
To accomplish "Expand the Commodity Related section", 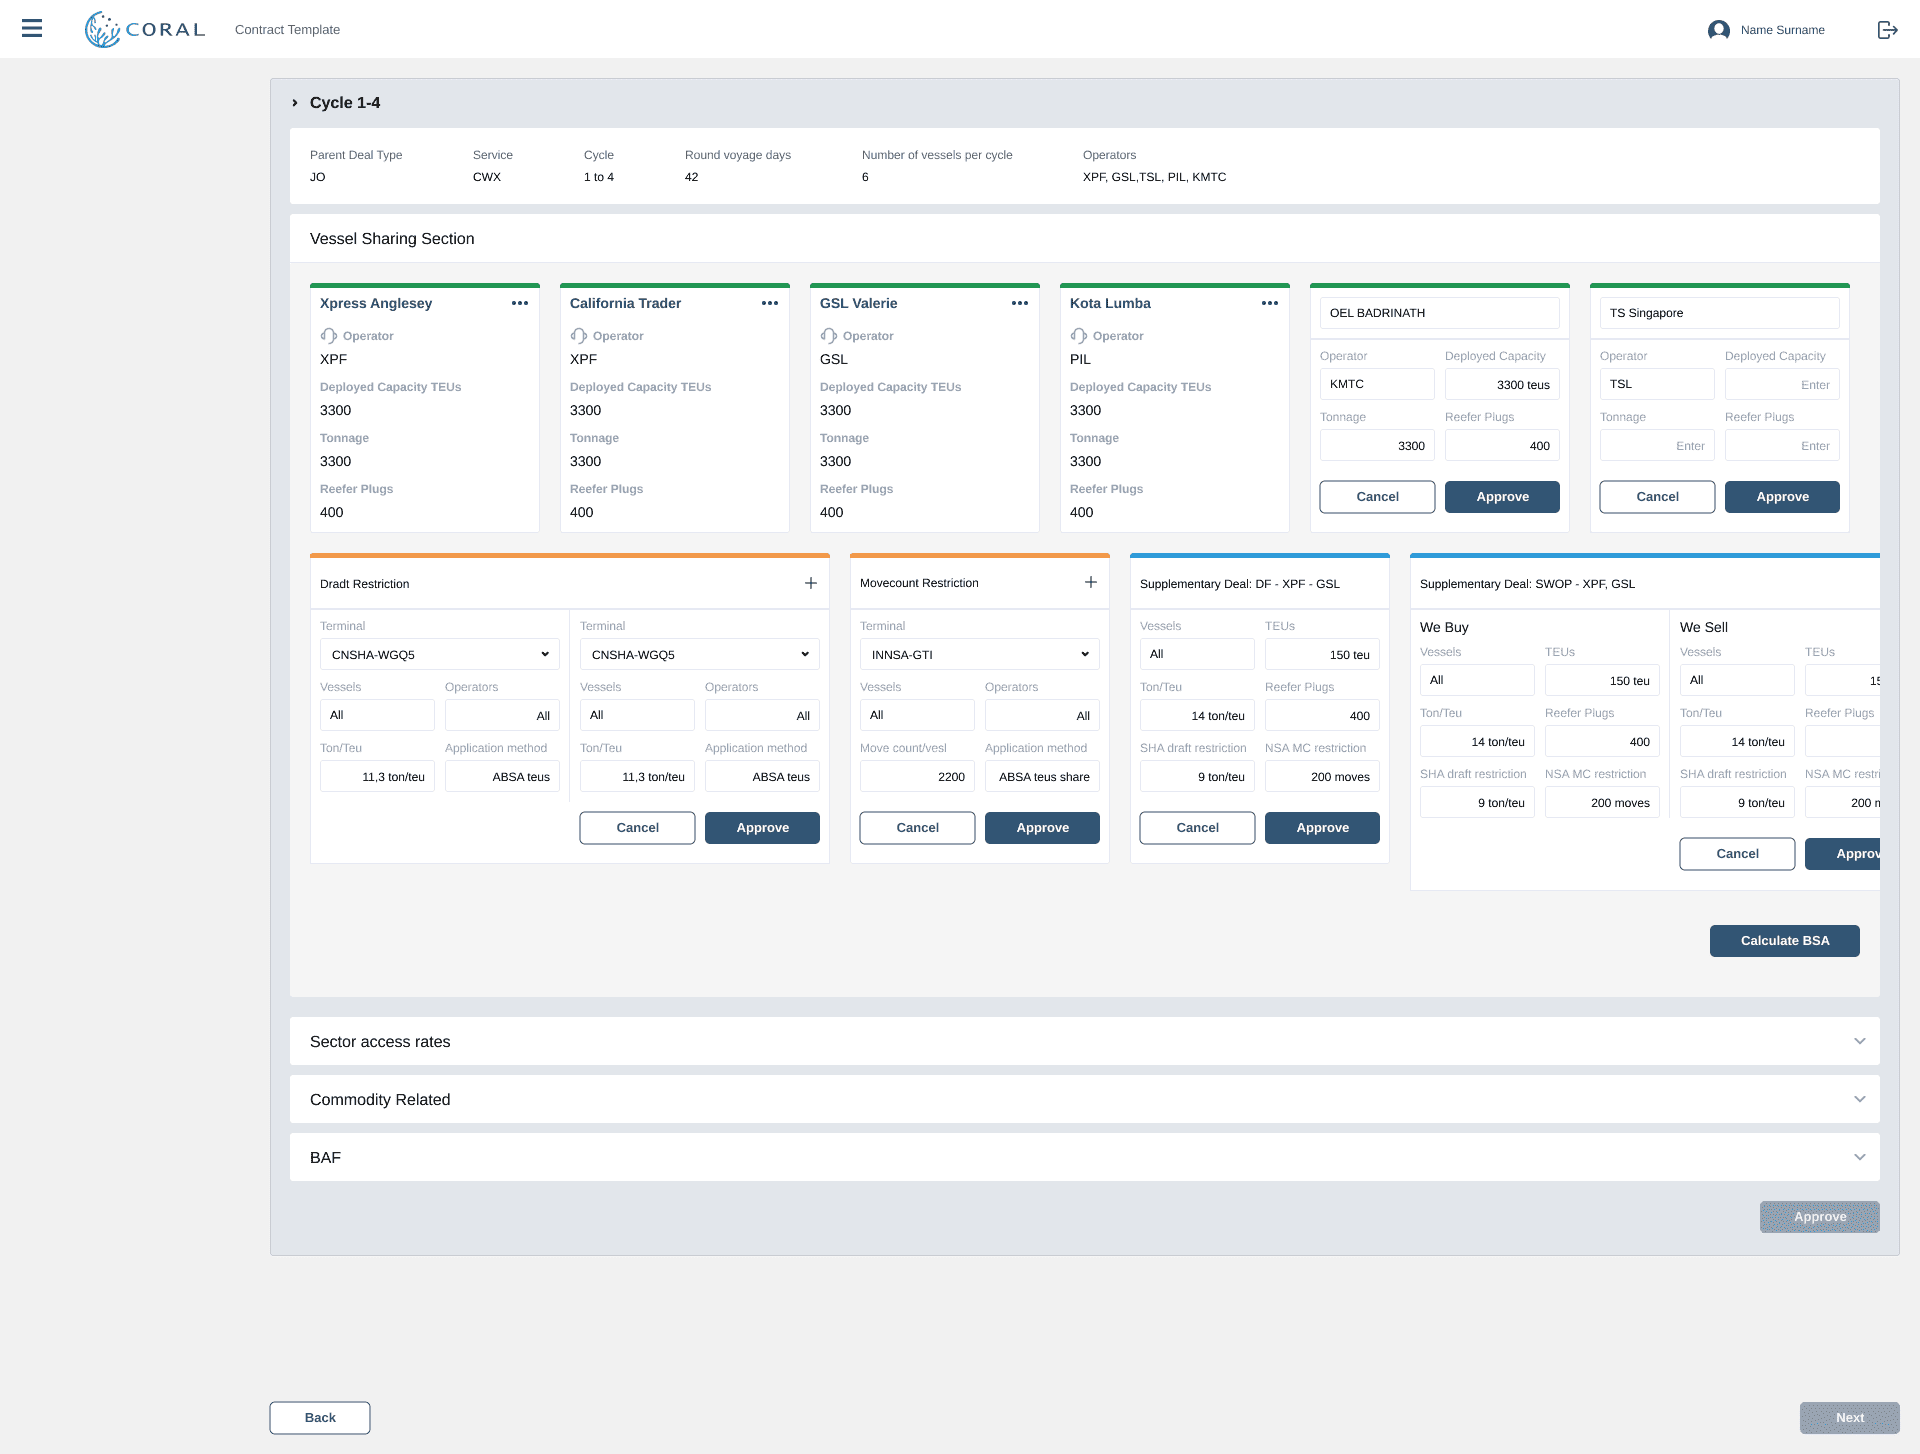I will (1860, 1099).
